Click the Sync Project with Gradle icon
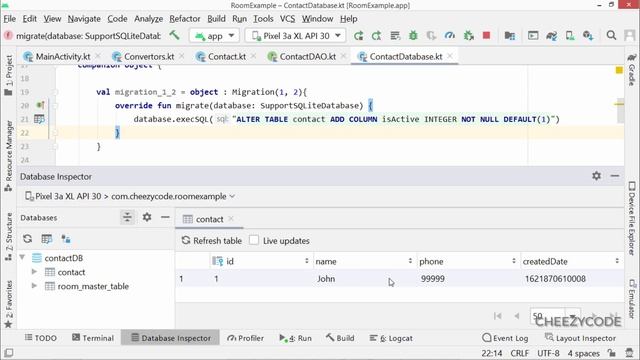This screenshot has width=640, height=360. click(x=551, y=36)
